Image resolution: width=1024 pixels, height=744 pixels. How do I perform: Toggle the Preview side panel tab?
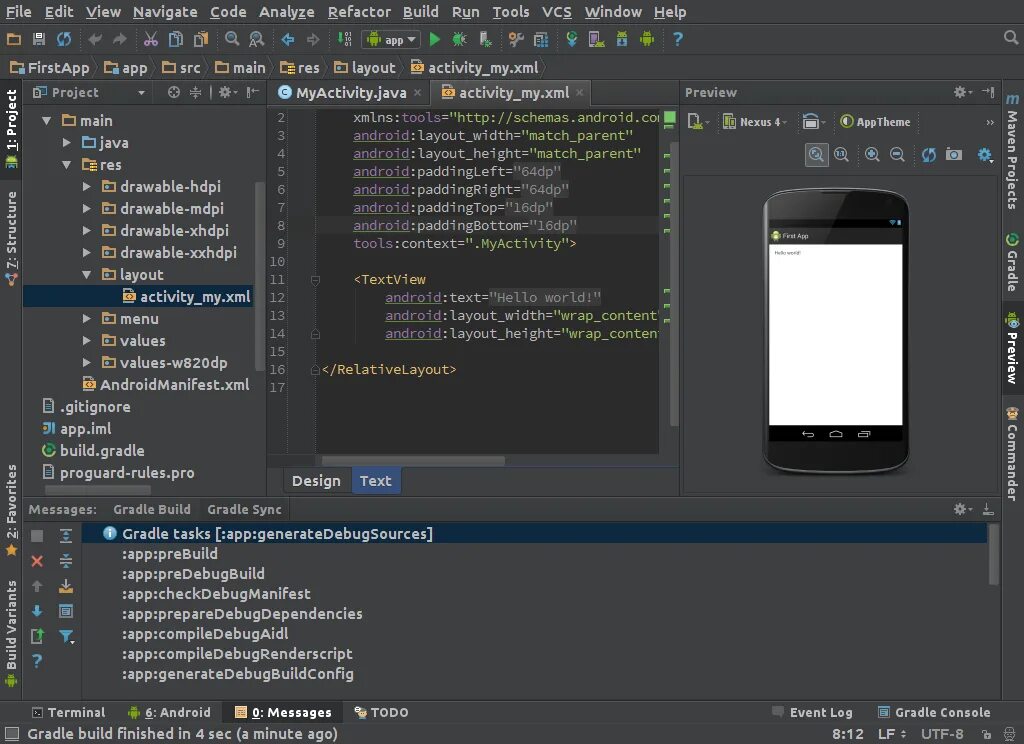(x=1012, y=349)
